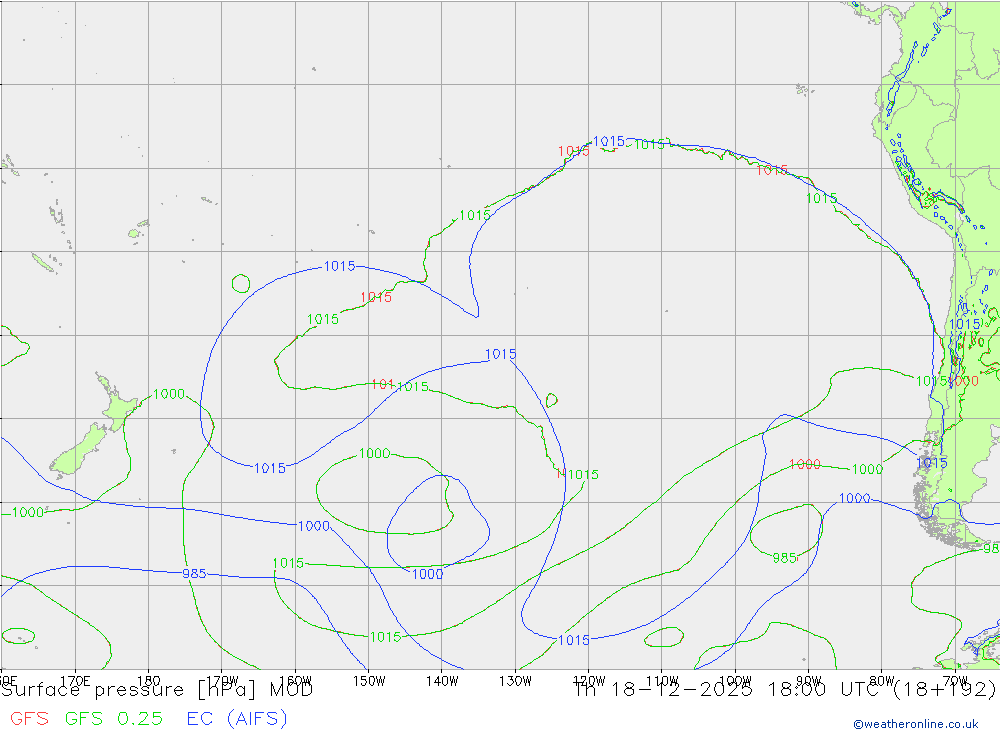Click the 110W longitude label
1000x733 pixels.
click(662, 681)
